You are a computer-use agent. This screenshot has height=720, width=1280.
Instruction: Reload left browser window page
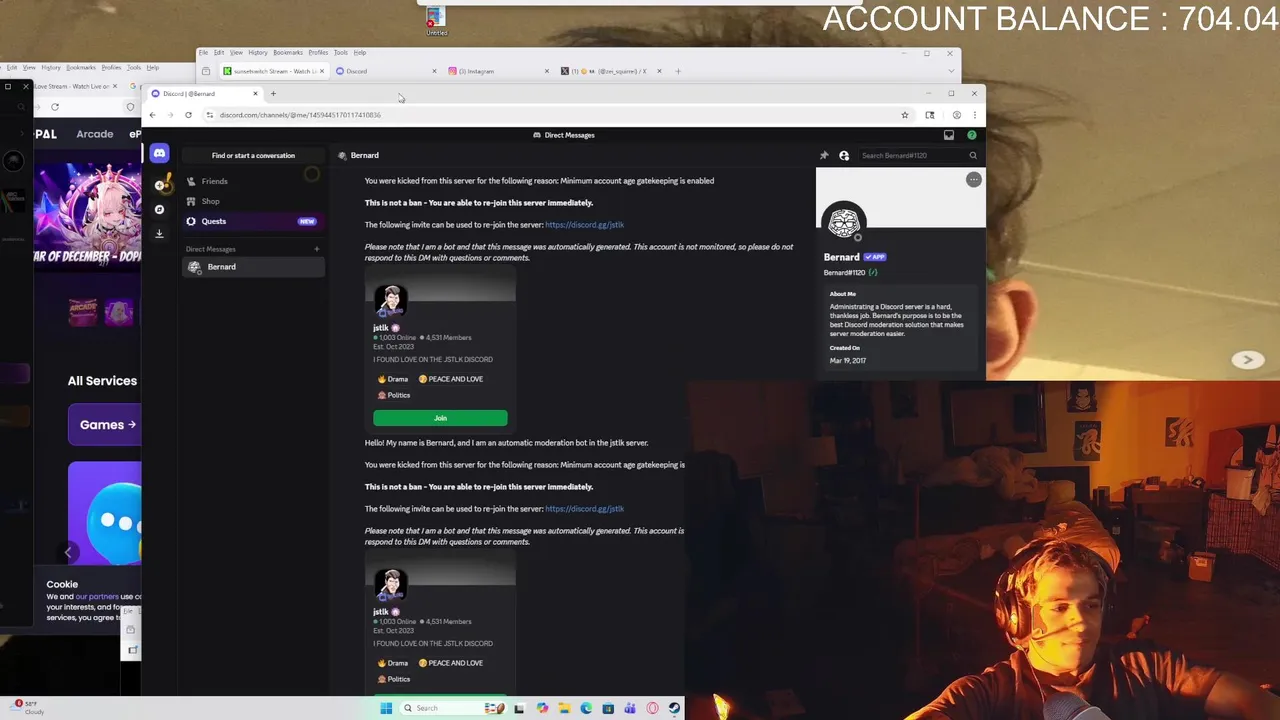[x=55, y=107]
